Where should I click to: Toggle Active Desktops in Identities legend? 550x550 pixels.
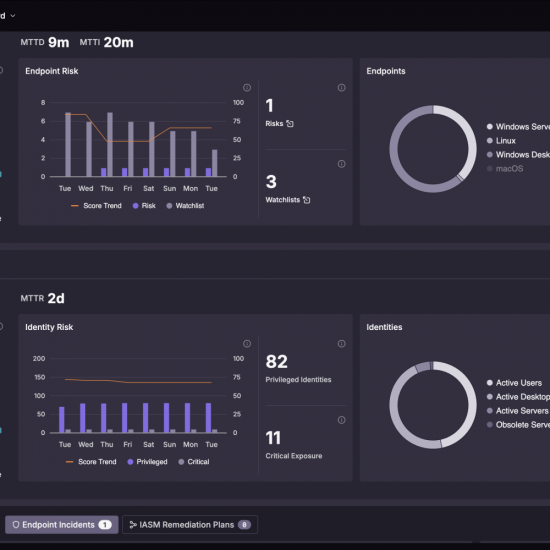pos(518,397)
